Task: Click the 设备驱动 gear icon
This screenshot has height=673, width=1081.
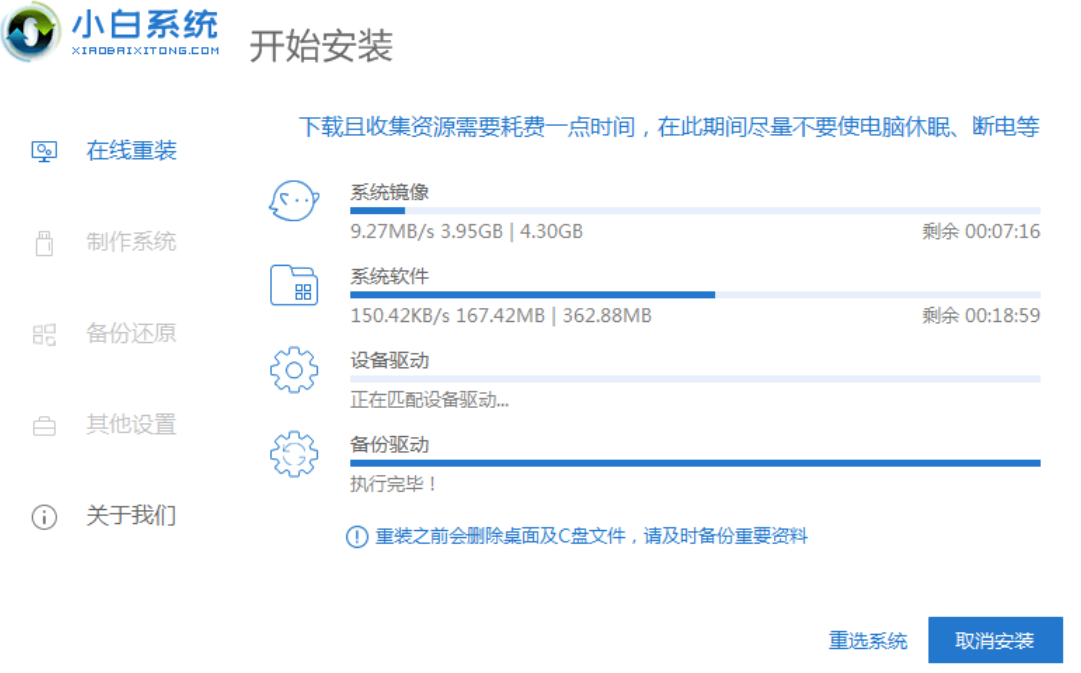Action: coord(294,370)
